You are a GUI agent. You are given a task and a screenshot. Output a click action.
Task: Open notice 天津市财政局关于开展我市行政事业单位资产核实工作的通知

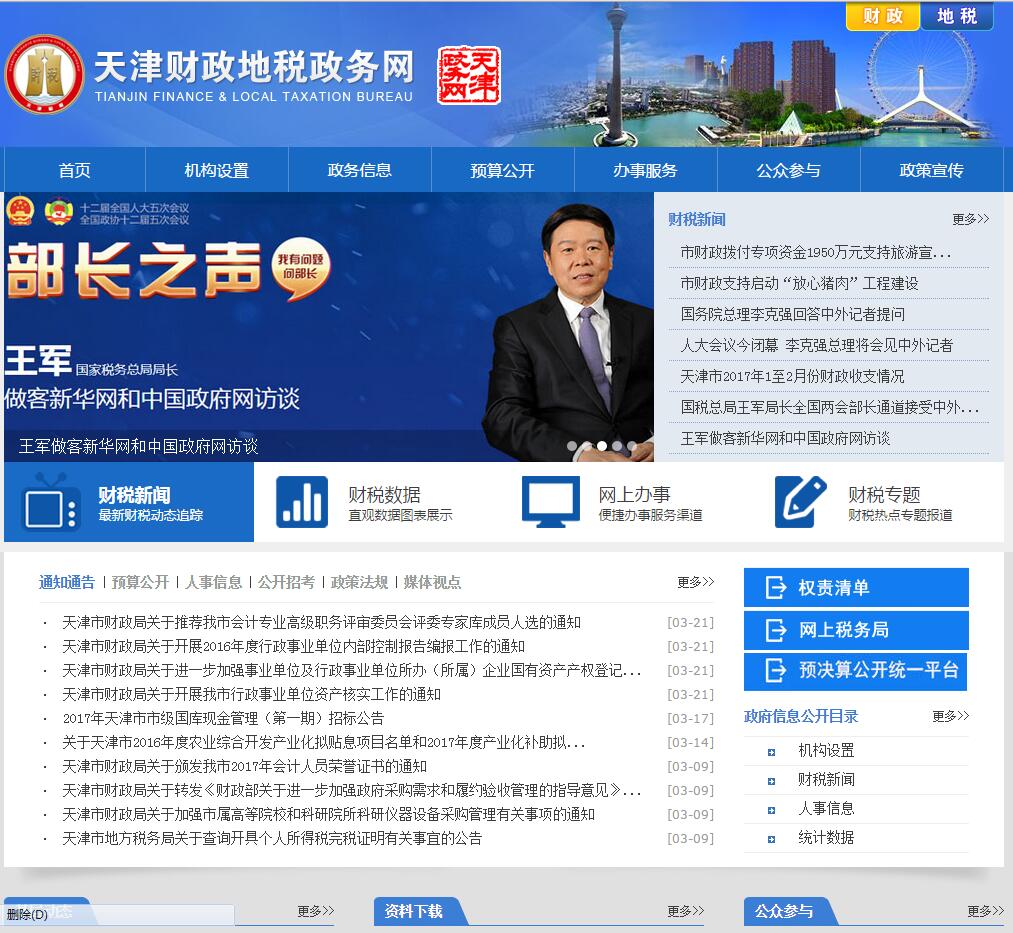point(251,695)
